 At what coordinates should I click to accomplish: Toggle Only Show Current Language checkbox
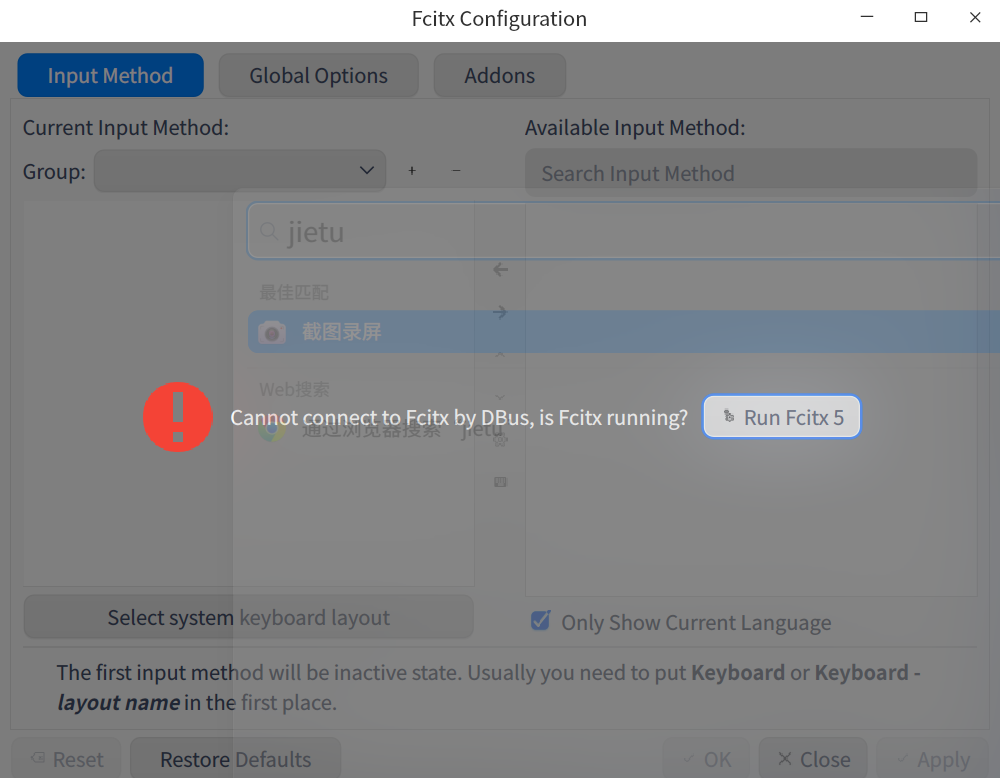tap(541, 622)
